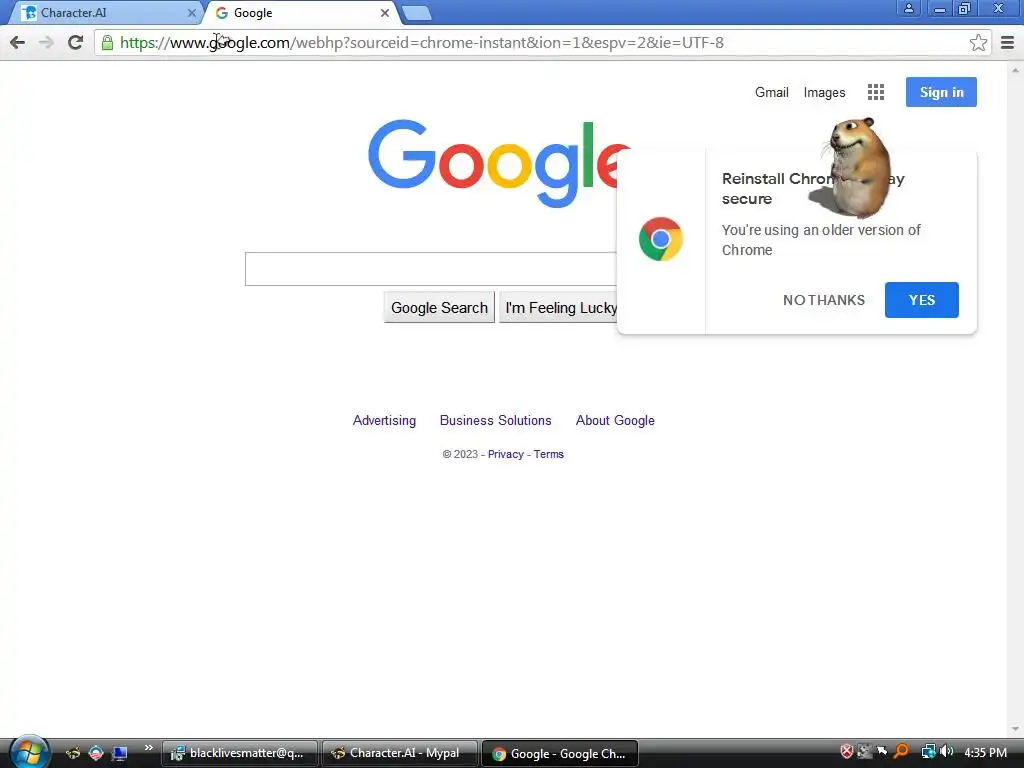1024x768 pixels.
Task: Open the Chrome profile person icon
Action: (x=908, y=9)
